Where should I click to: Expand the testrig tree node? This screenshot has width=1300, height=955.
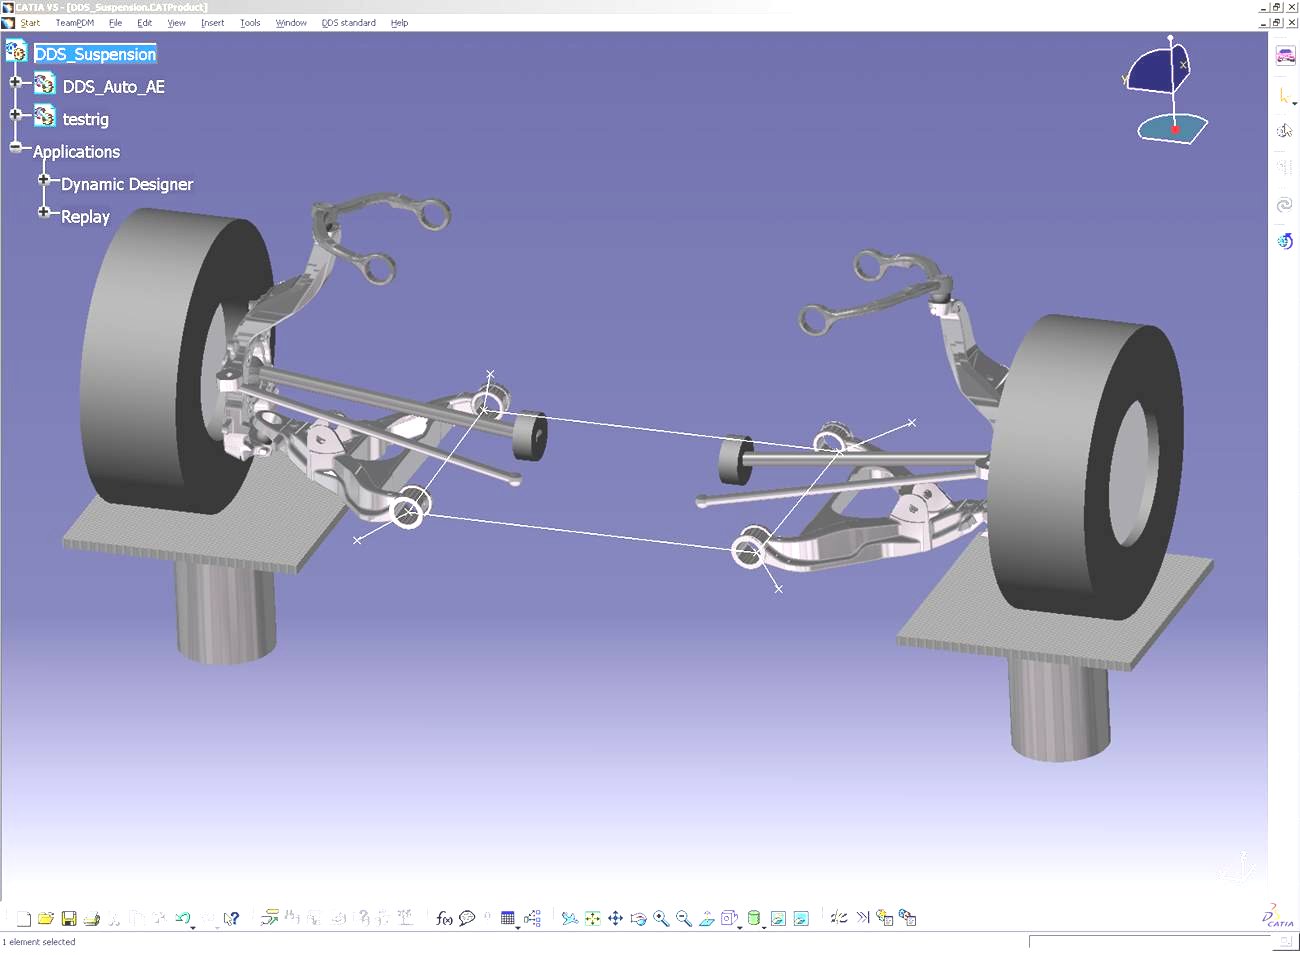coord(15,115)
